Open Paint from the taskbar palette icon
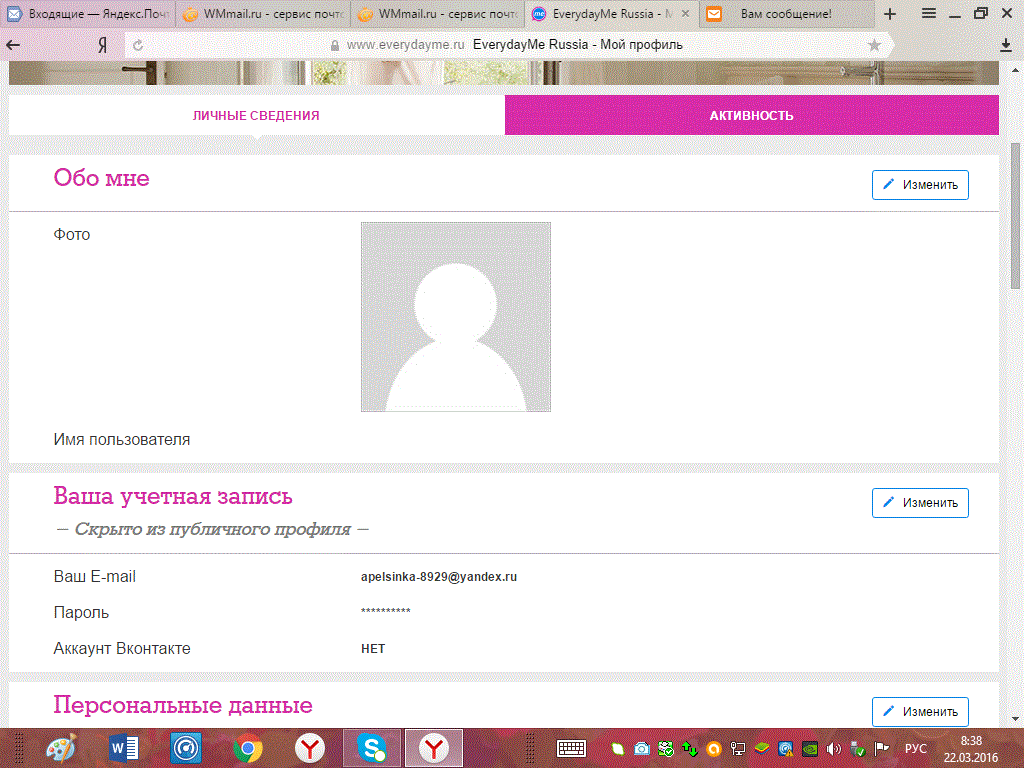This screenshot has width=1024, height=768. (61, 748)
